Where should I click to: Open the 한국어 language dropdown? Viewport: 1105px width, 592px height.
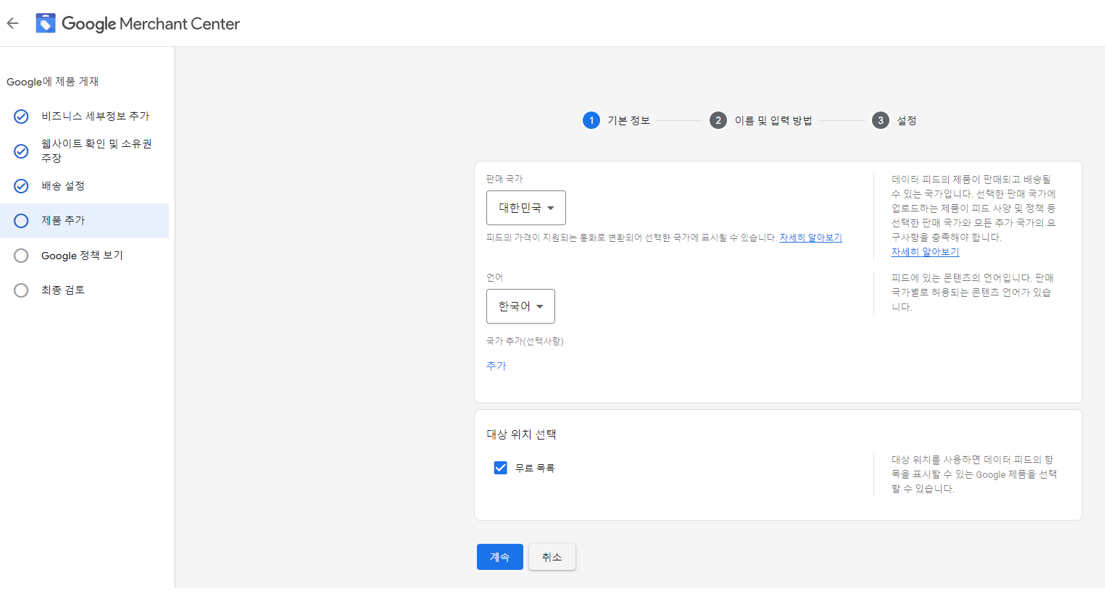[520, 307]
